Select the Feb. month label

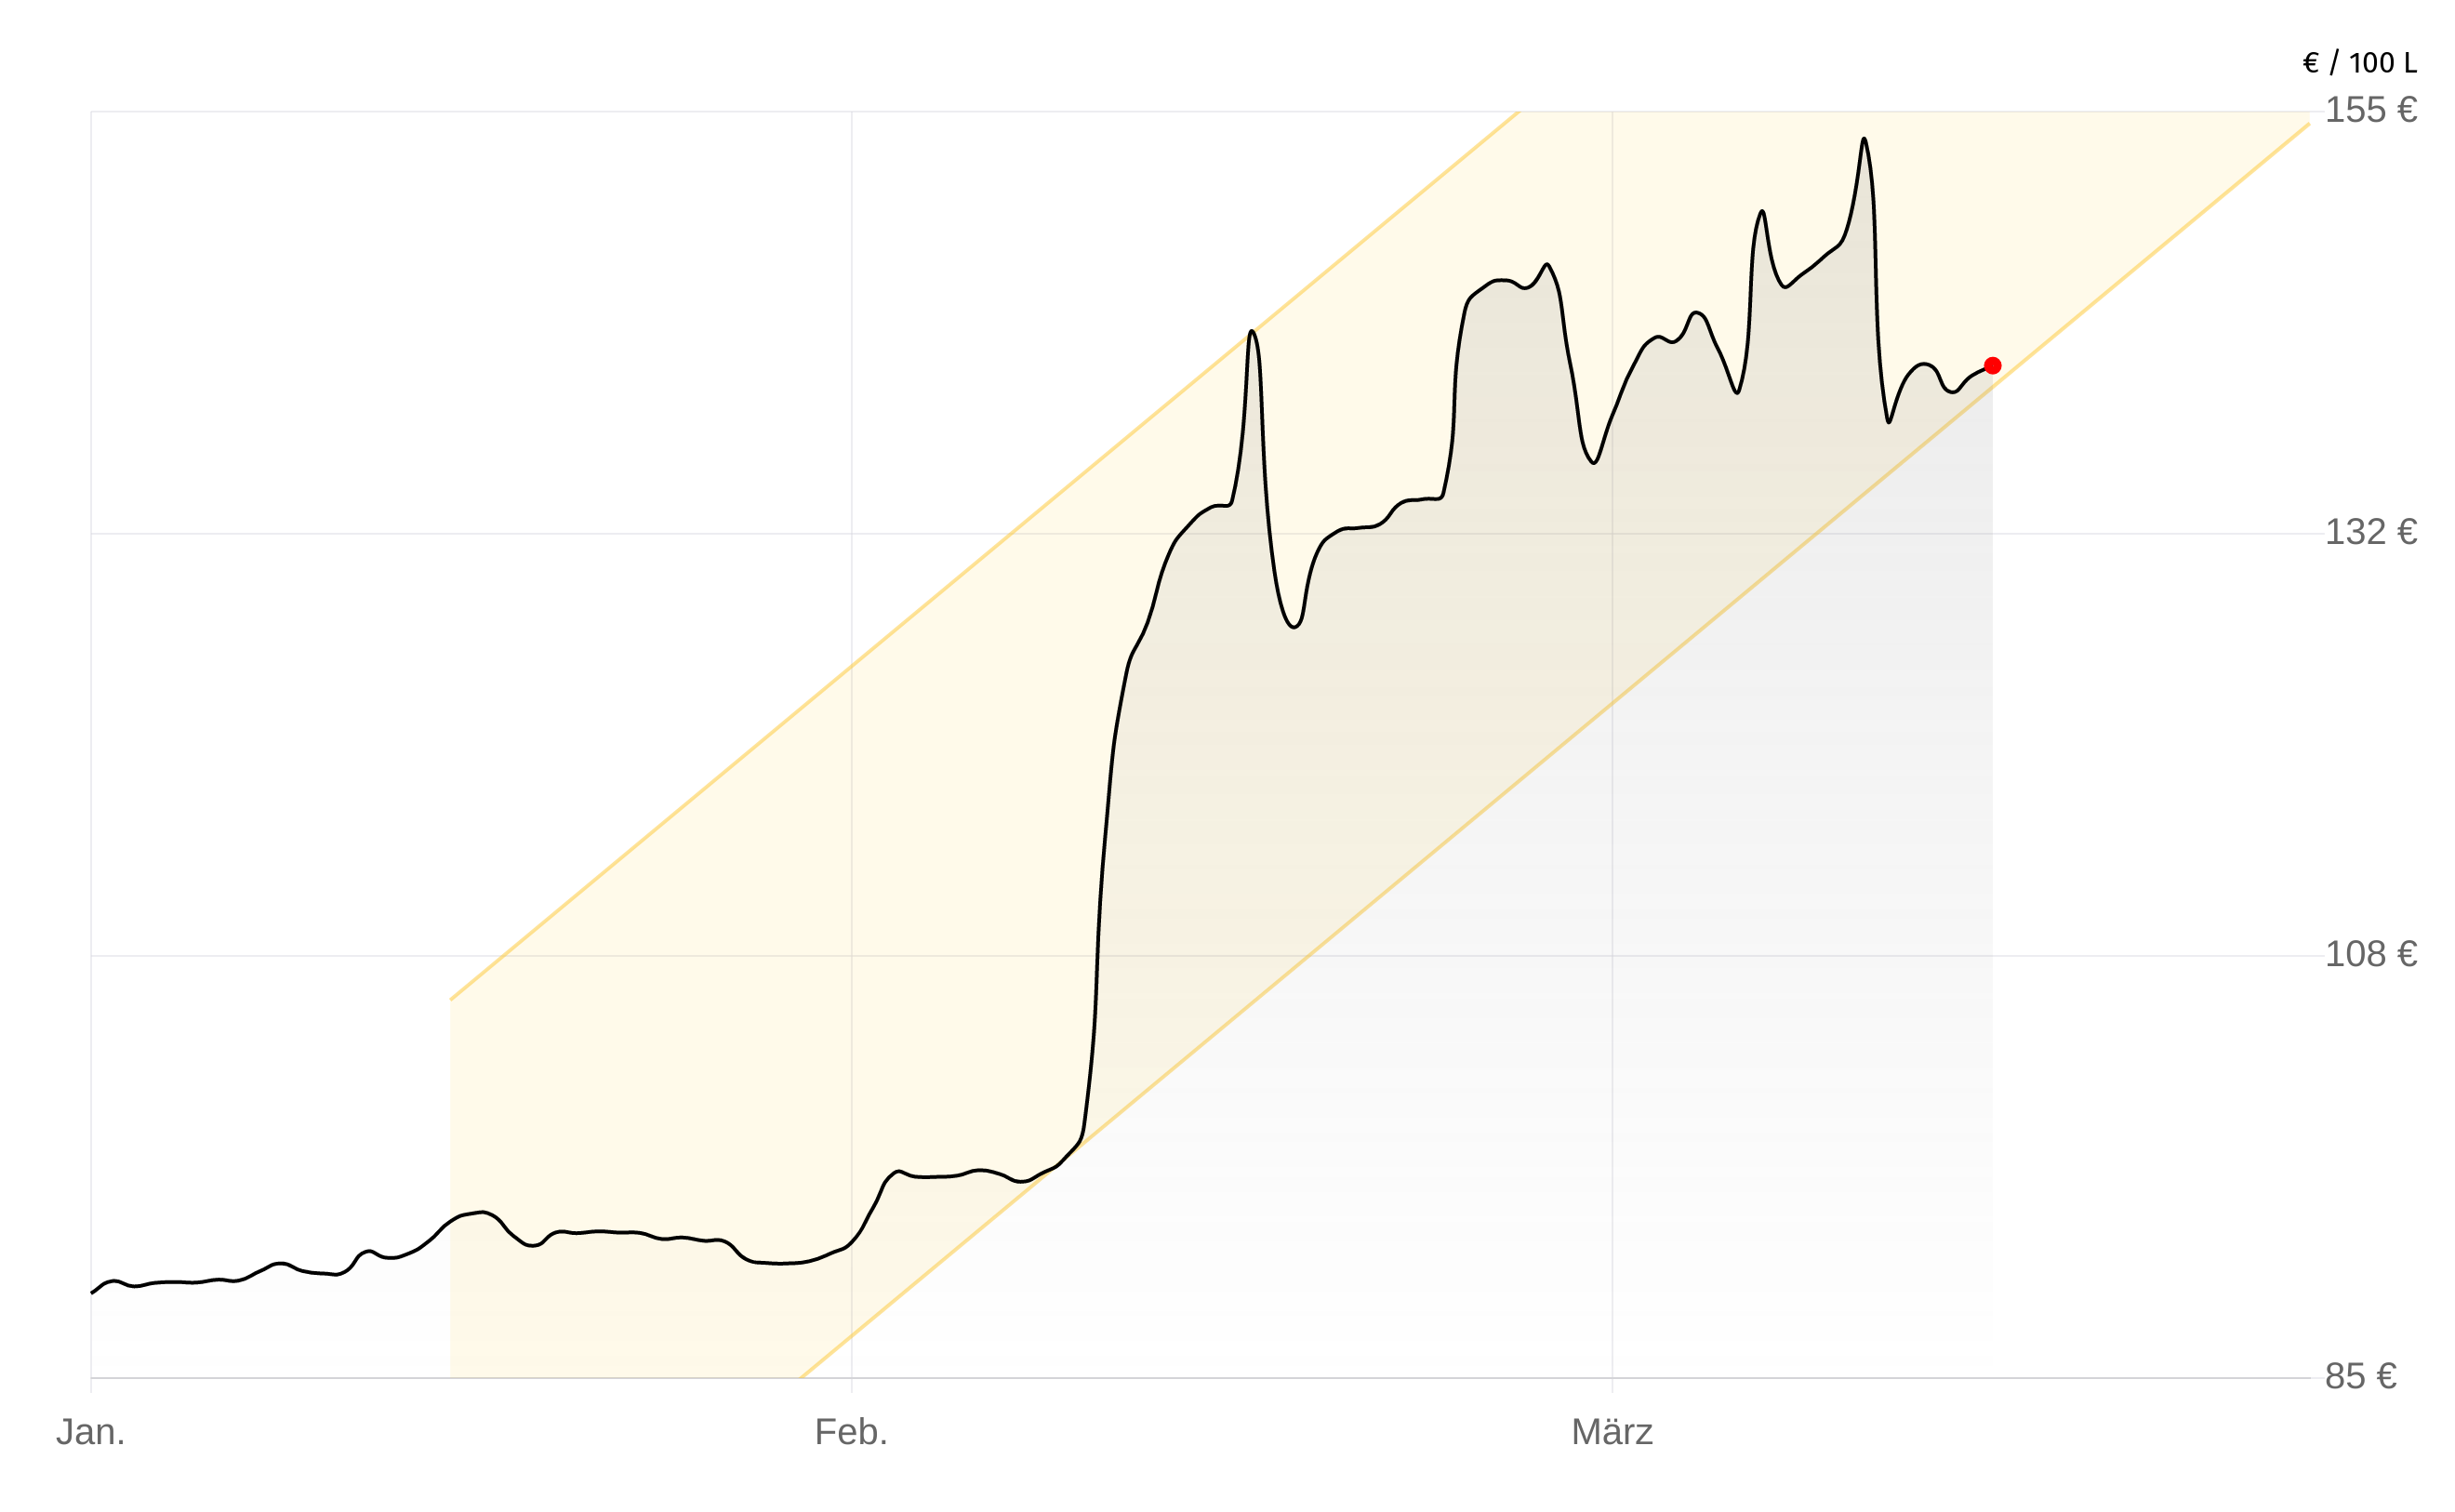click(851, 1432)
